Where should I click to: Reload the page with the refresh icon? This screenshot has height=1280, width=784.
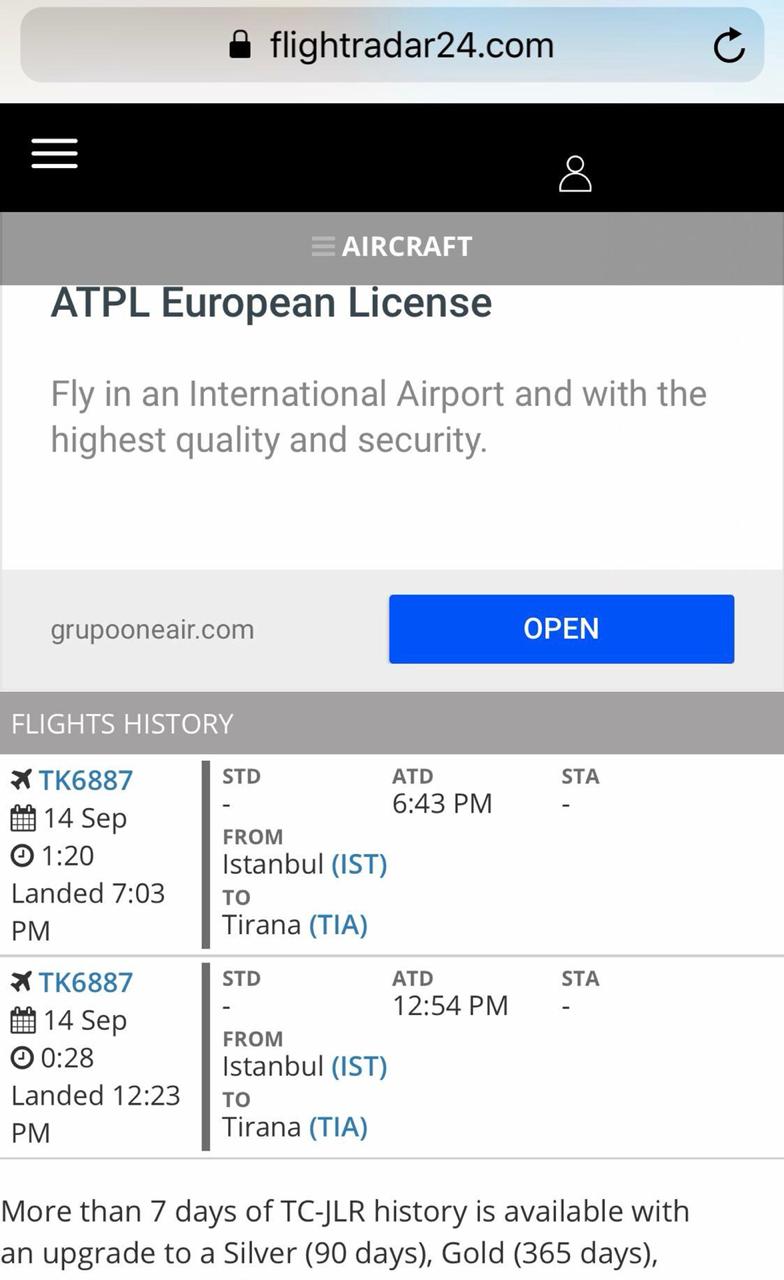(x=729, y=45)
